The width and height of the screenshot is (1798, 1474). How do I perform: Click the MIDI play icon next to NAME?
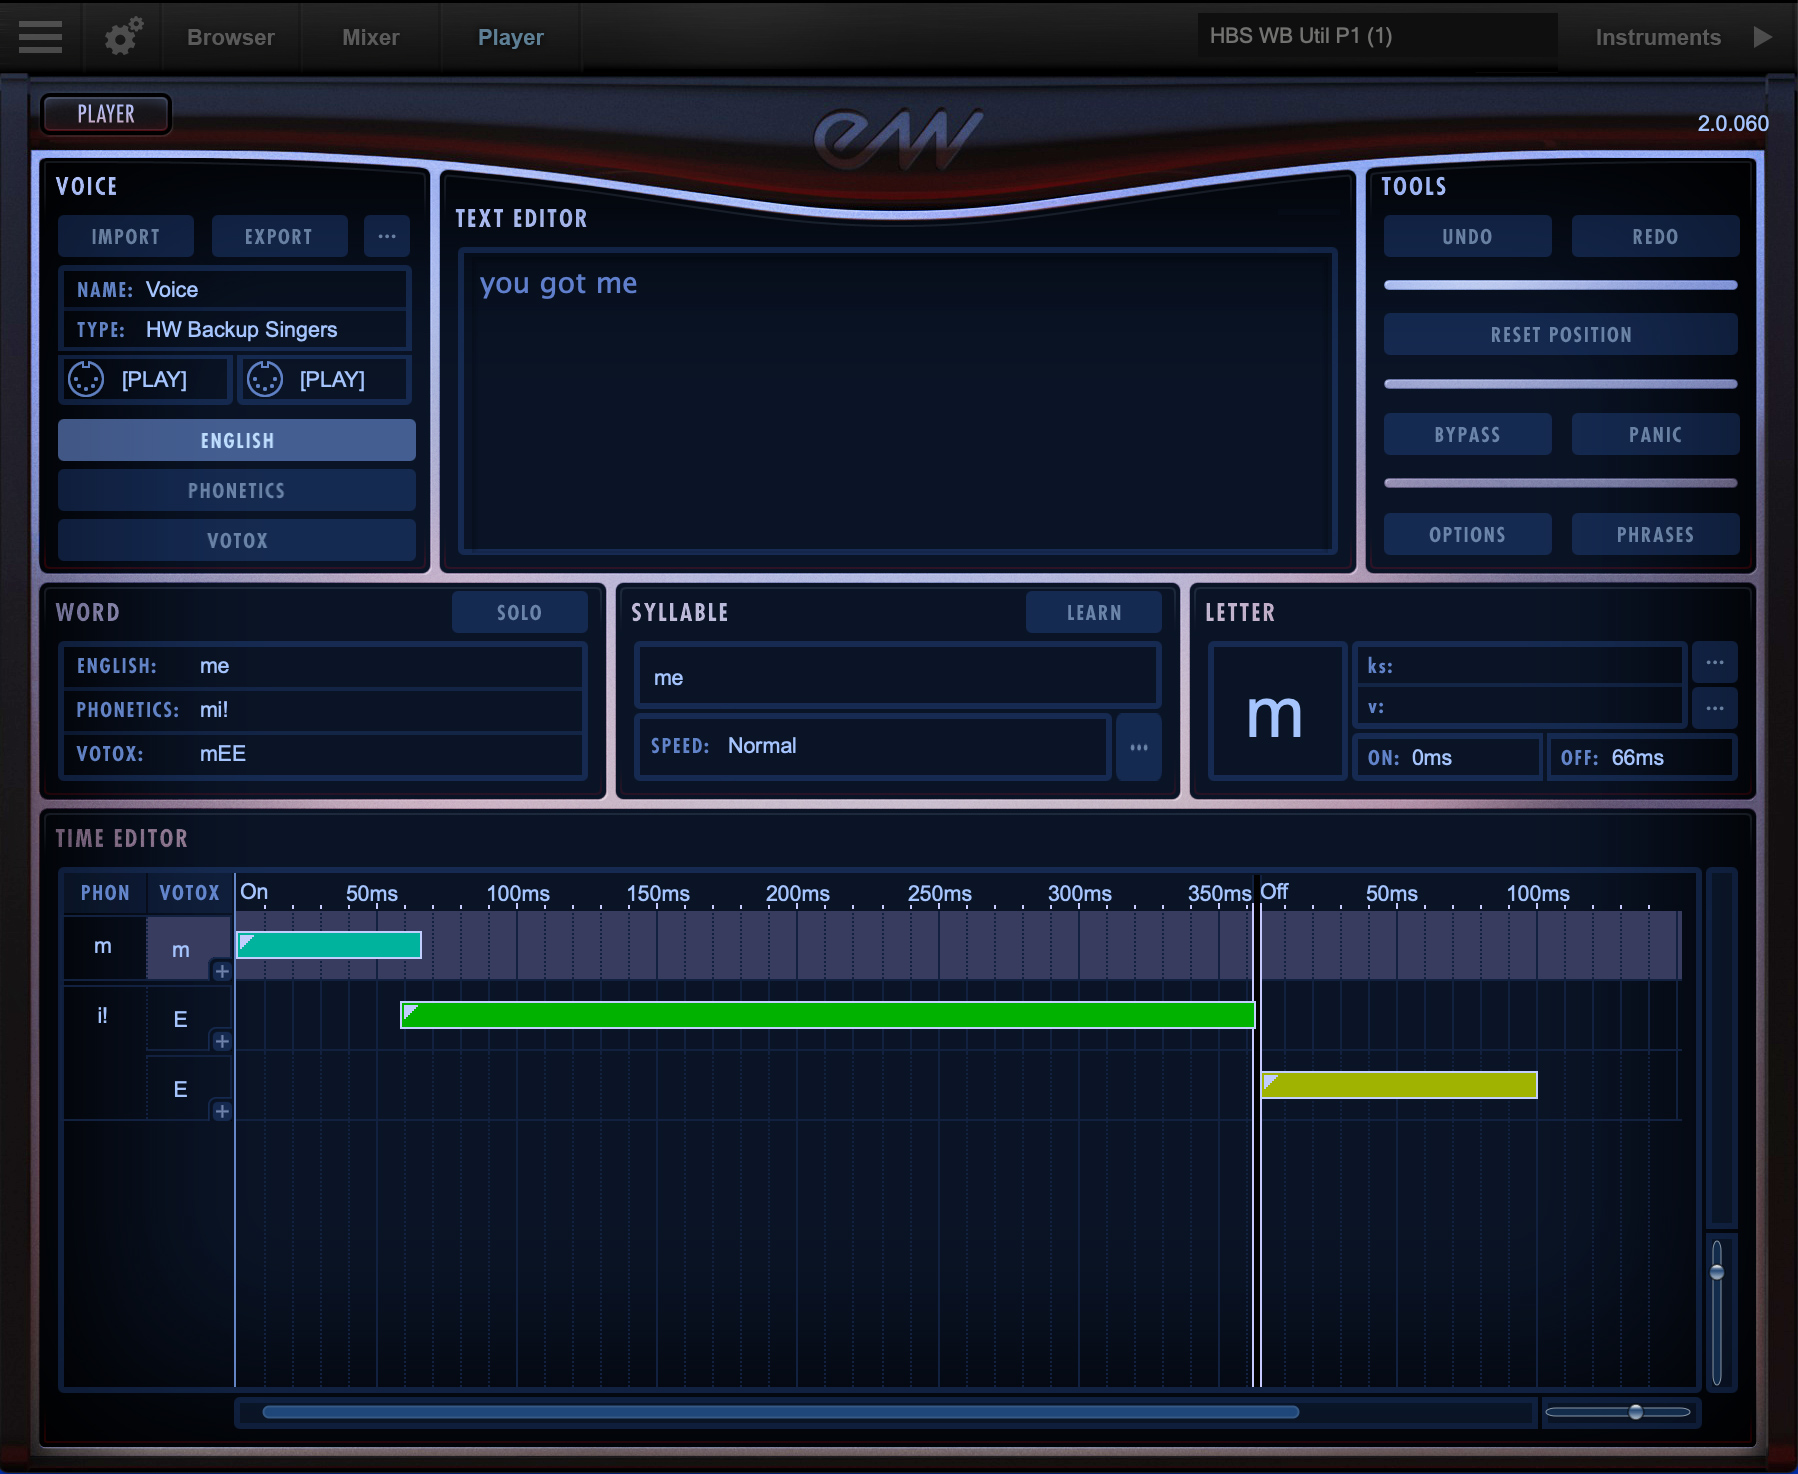click(x=86, y=379)
